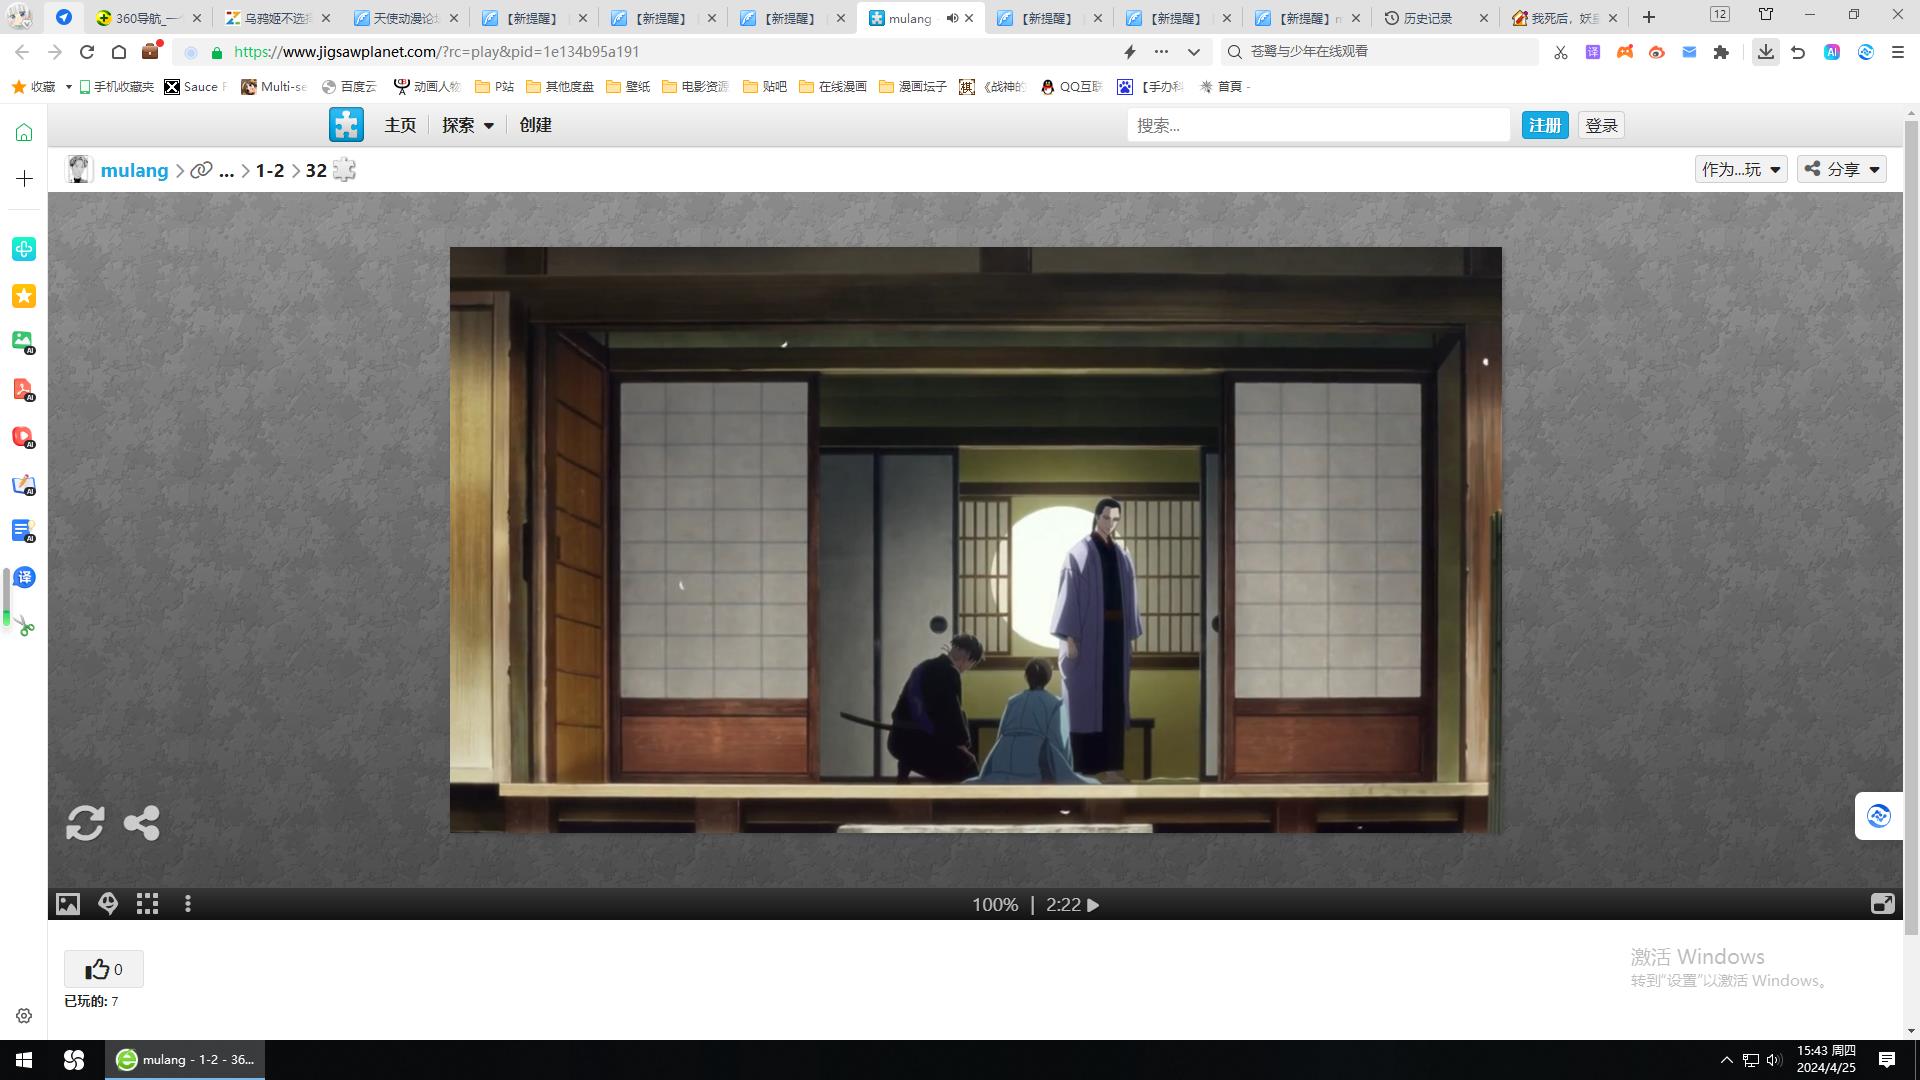The height and width of the screenshot is (1080, 1920).
Task: Show puzzle image preview icon
Action: pyautogui.click(x=68, y=904)
